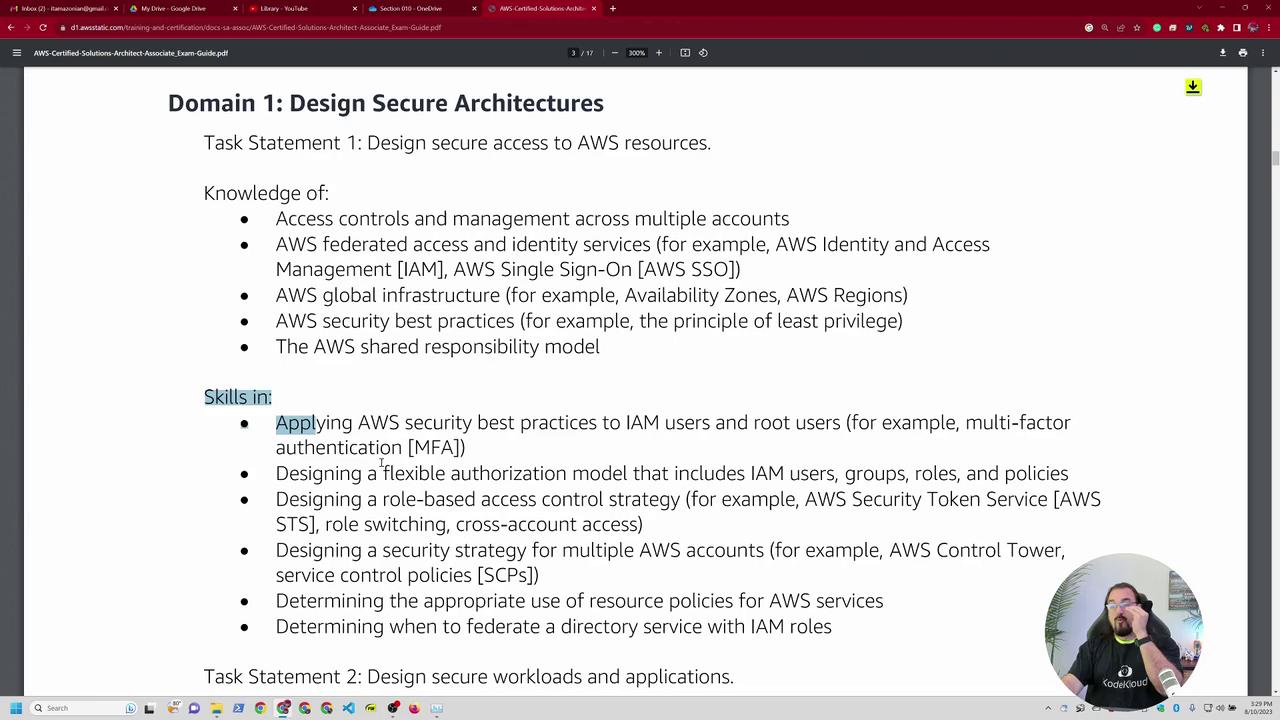The image size is (1280, 720).
Task: Click "Task Statement 2: Design secure workloads" text
Action: coord(469,677)
